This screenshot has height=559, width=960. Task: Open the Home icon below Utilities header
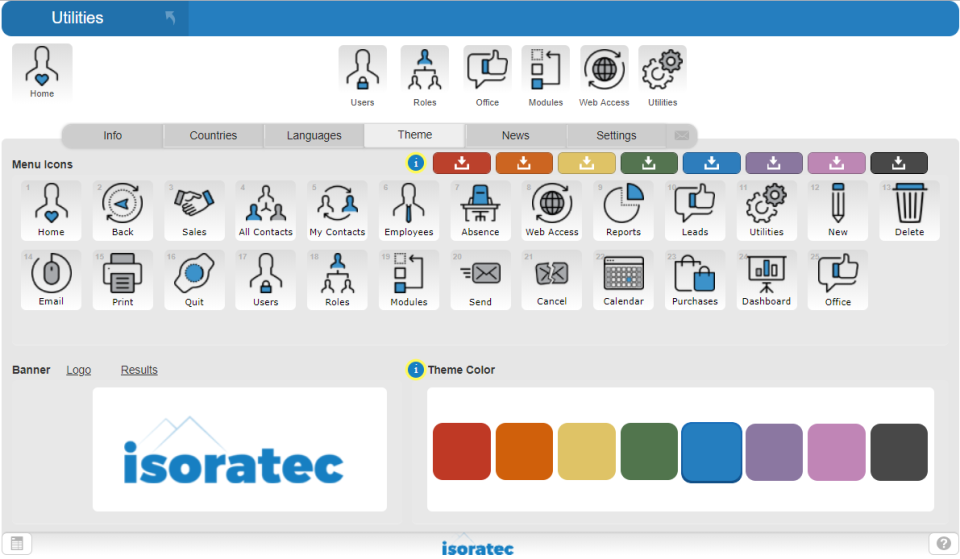tap(42, 72)
